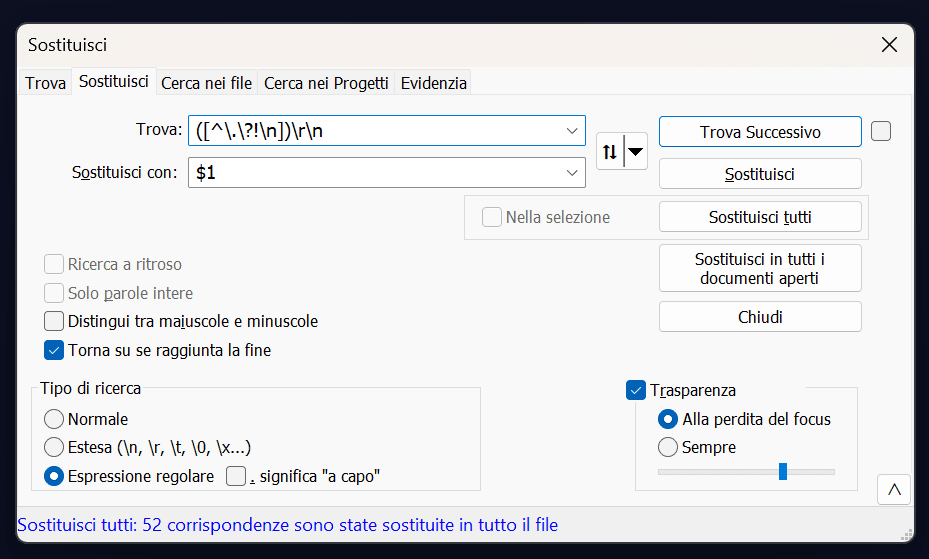Enable Distingui tra maiuscole e minuscole

click(54, 321)
